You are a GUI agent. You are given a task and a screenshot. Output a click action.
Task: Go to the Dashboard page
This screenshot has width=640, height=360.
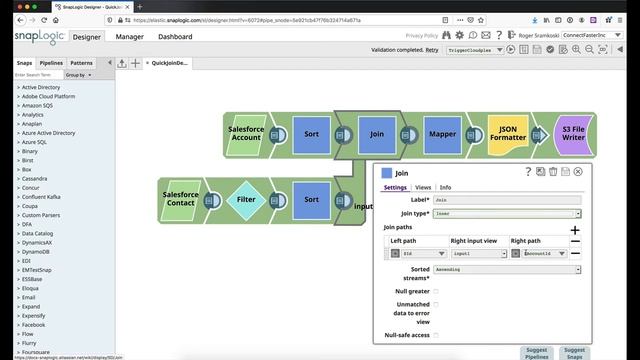175,36
